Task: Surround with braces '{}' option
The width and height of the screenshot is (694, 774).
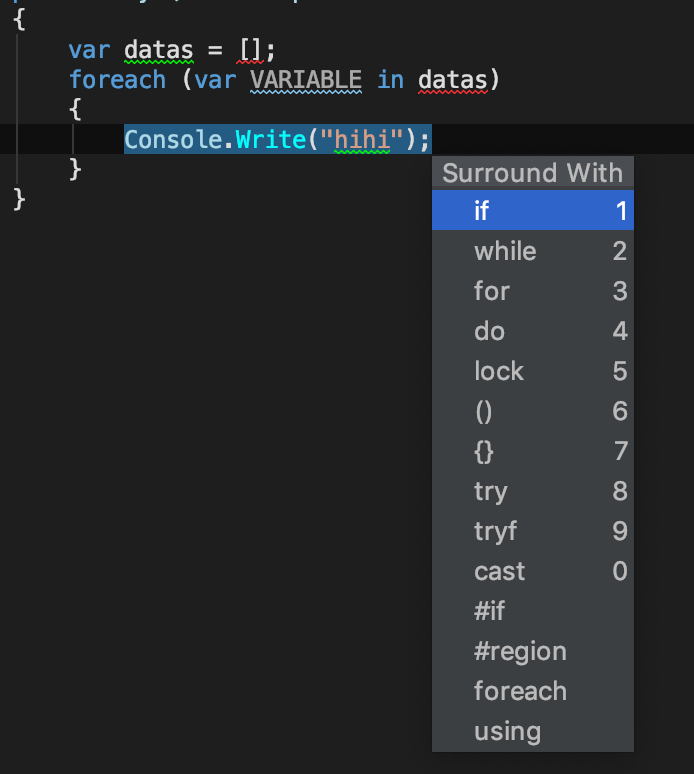Action: (x=531, y=451)
